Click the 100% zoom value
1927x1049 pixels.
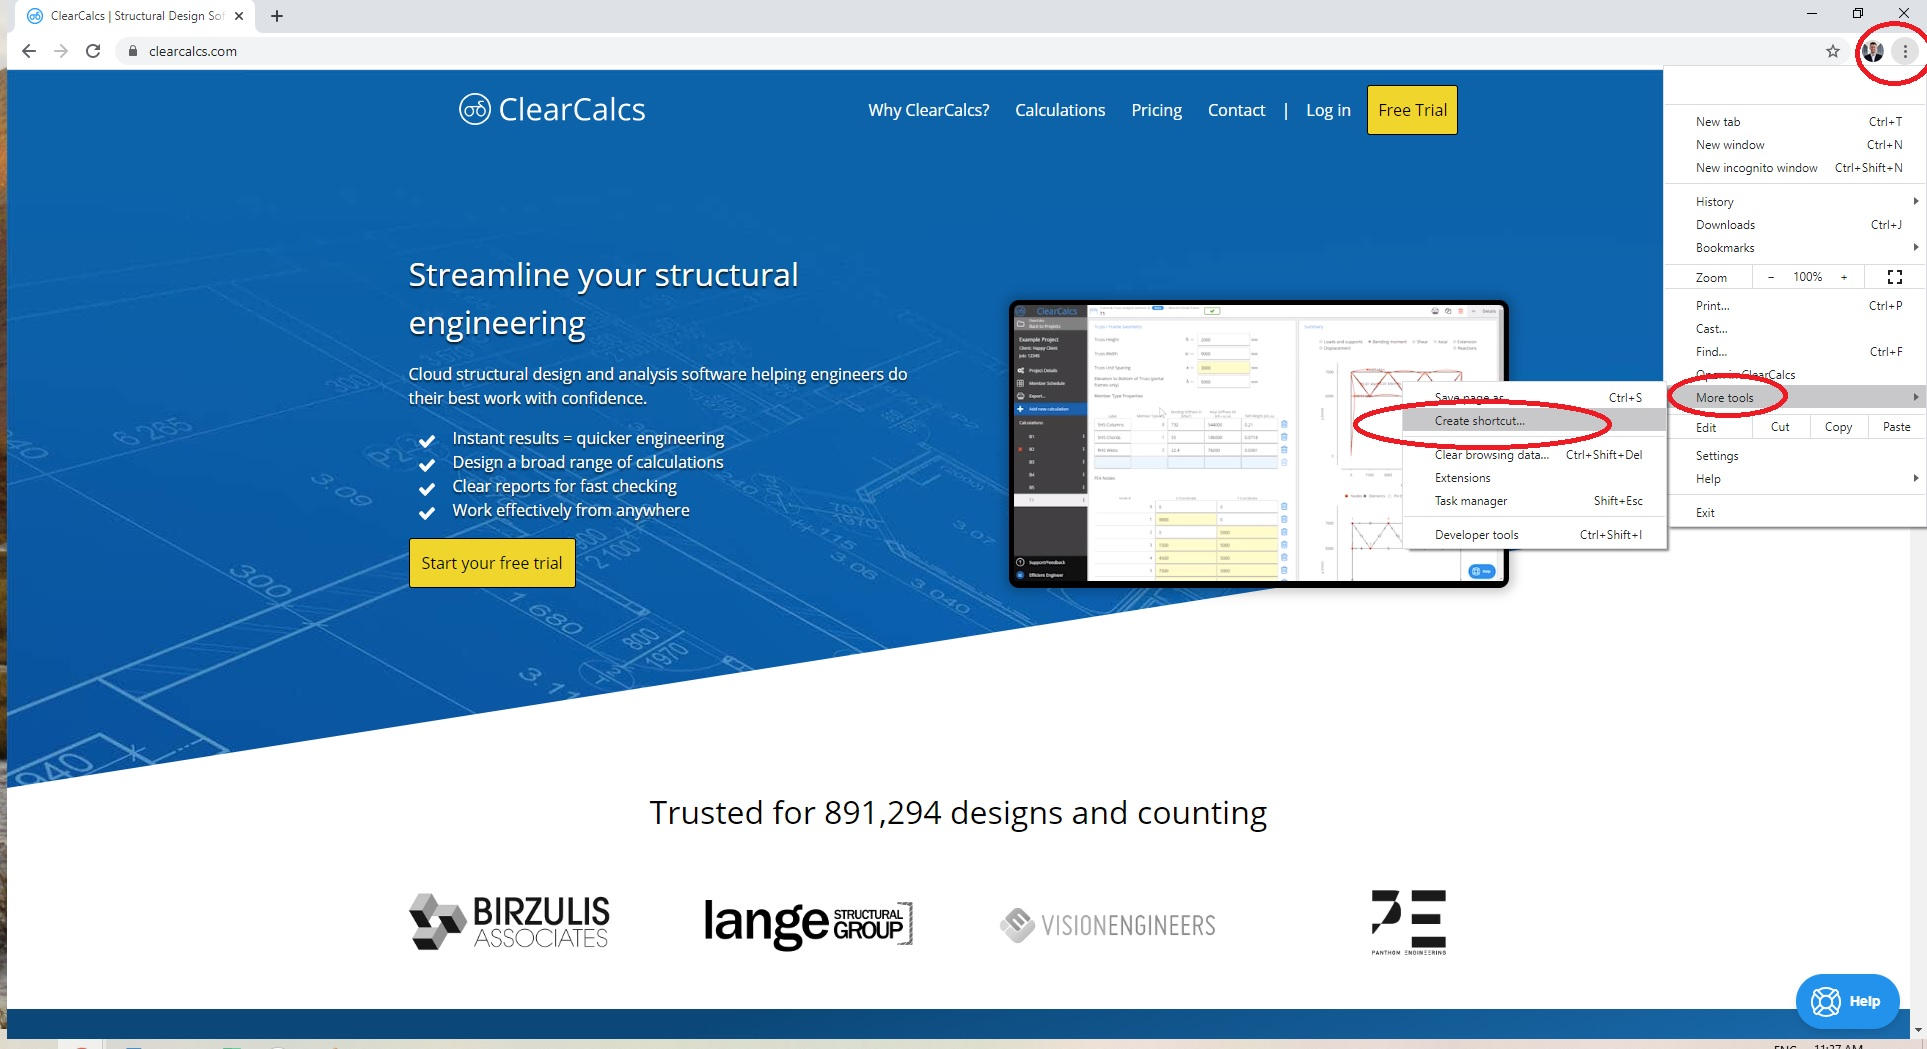[x=1807, y=277]
